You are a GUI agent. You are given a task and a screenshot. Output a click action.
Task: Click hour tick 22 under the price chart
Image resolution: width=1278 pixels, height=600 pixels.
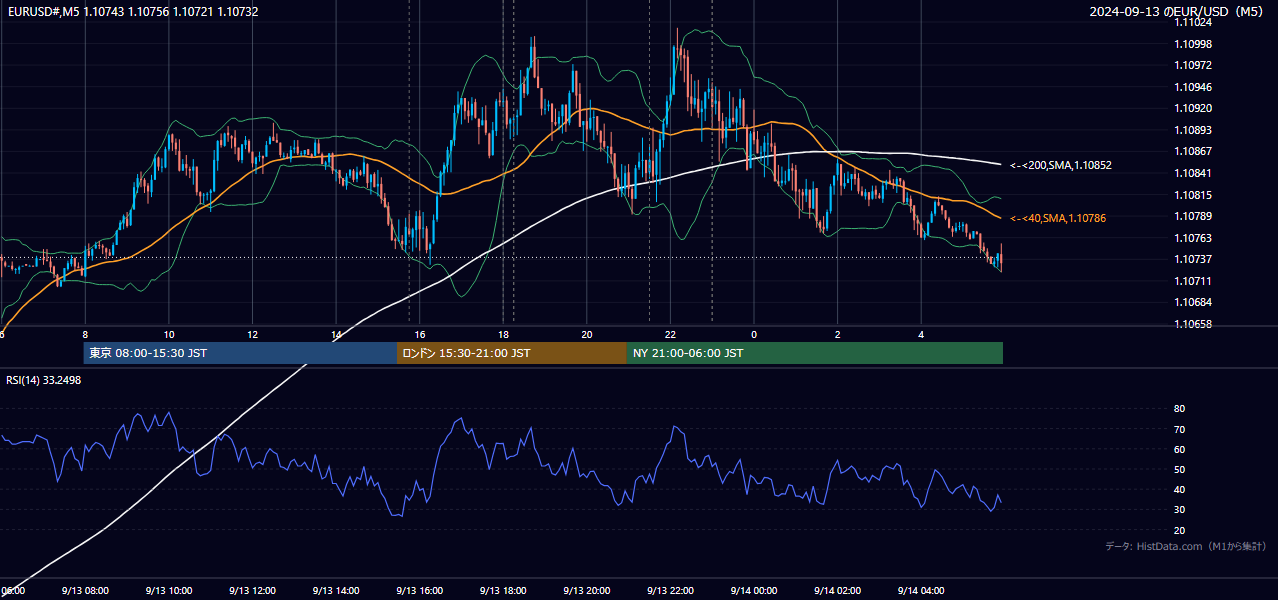670,334
